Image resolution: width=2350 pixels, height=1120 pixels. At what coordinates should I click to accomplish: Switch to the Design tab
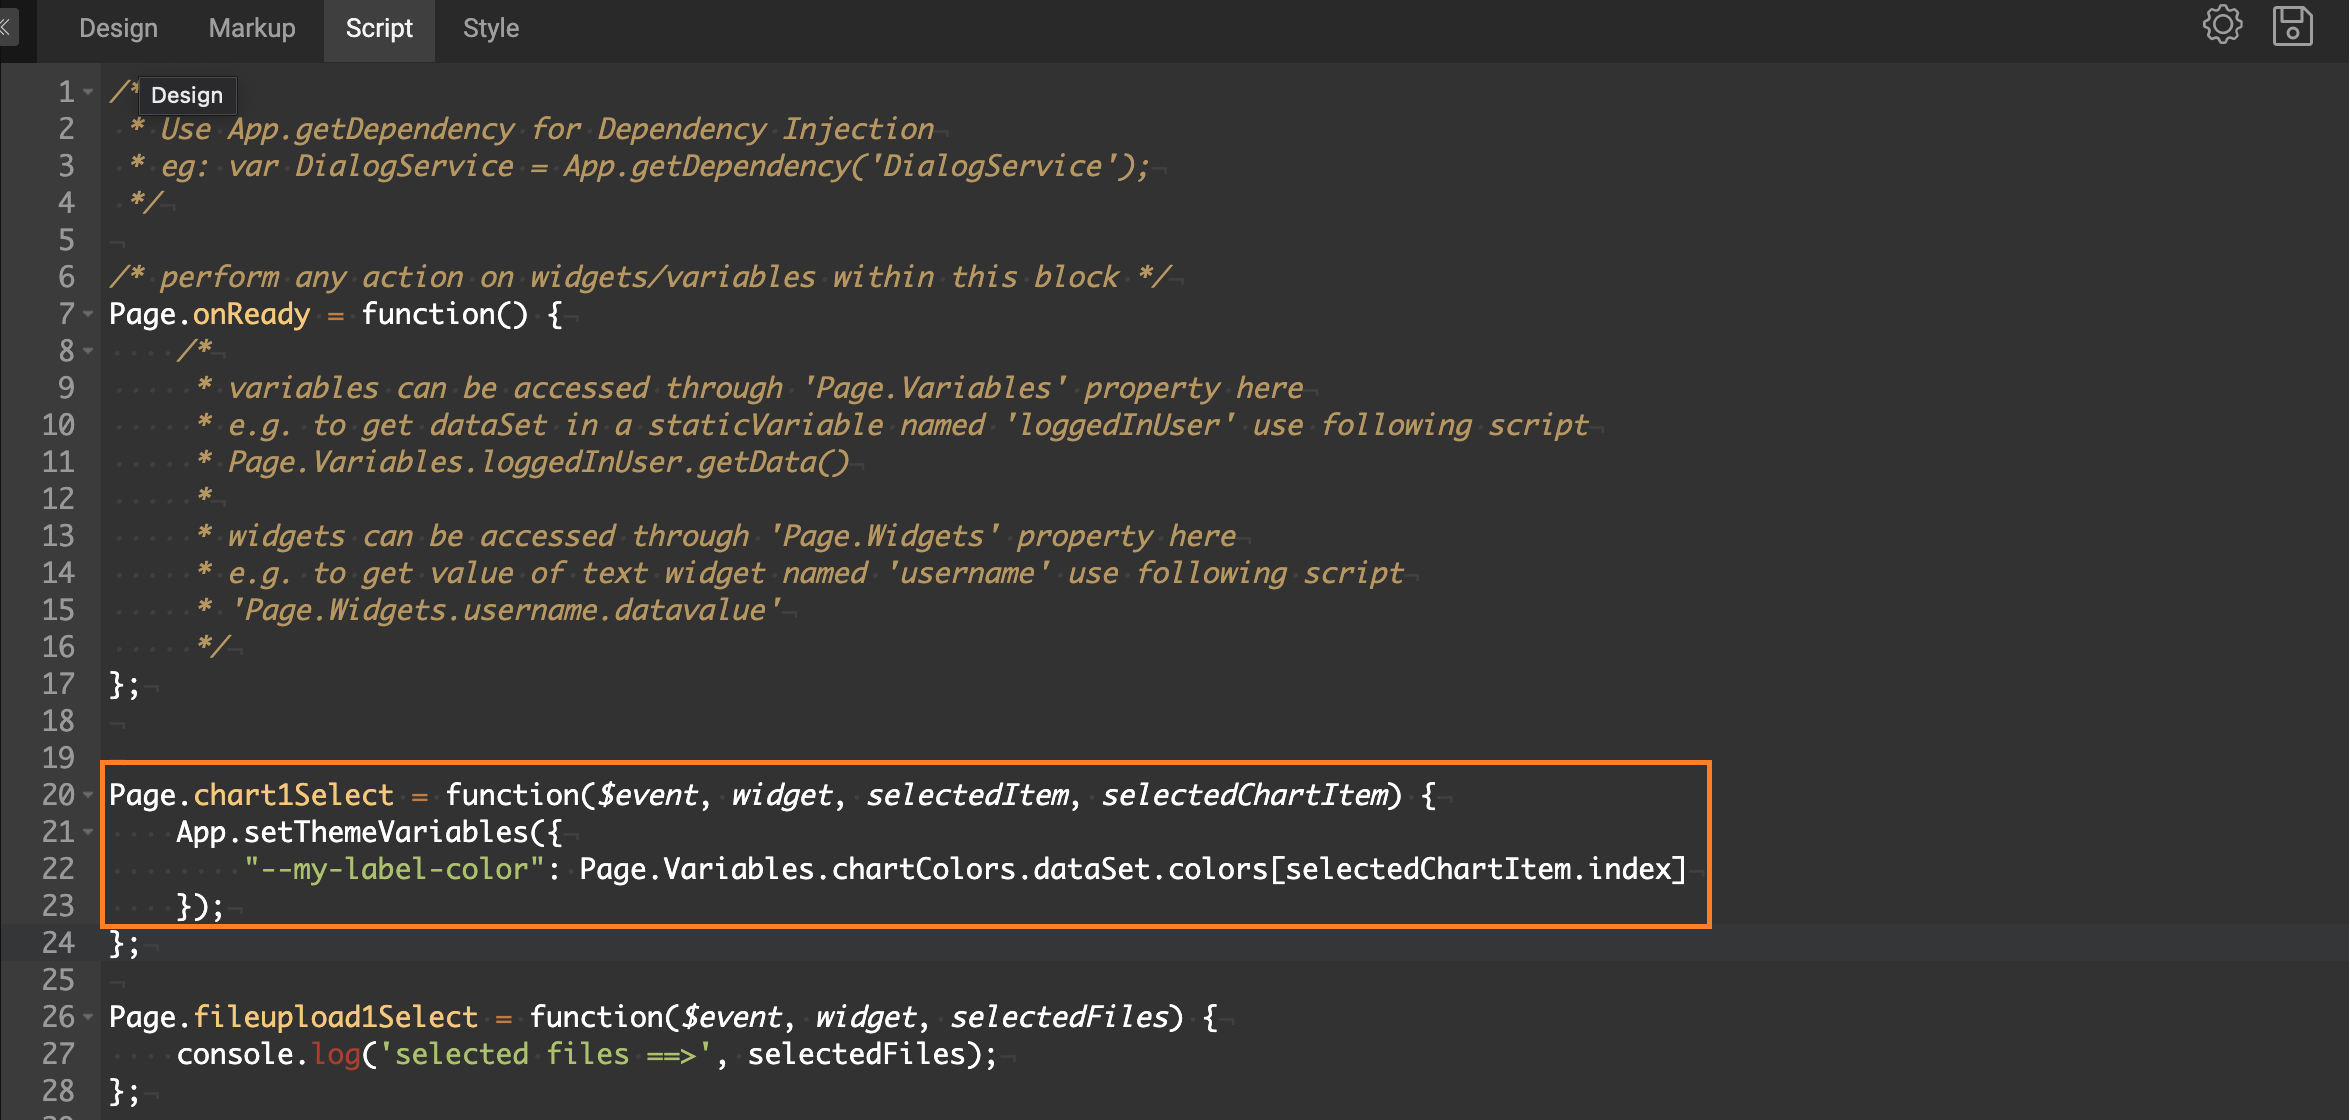[118, 27]
